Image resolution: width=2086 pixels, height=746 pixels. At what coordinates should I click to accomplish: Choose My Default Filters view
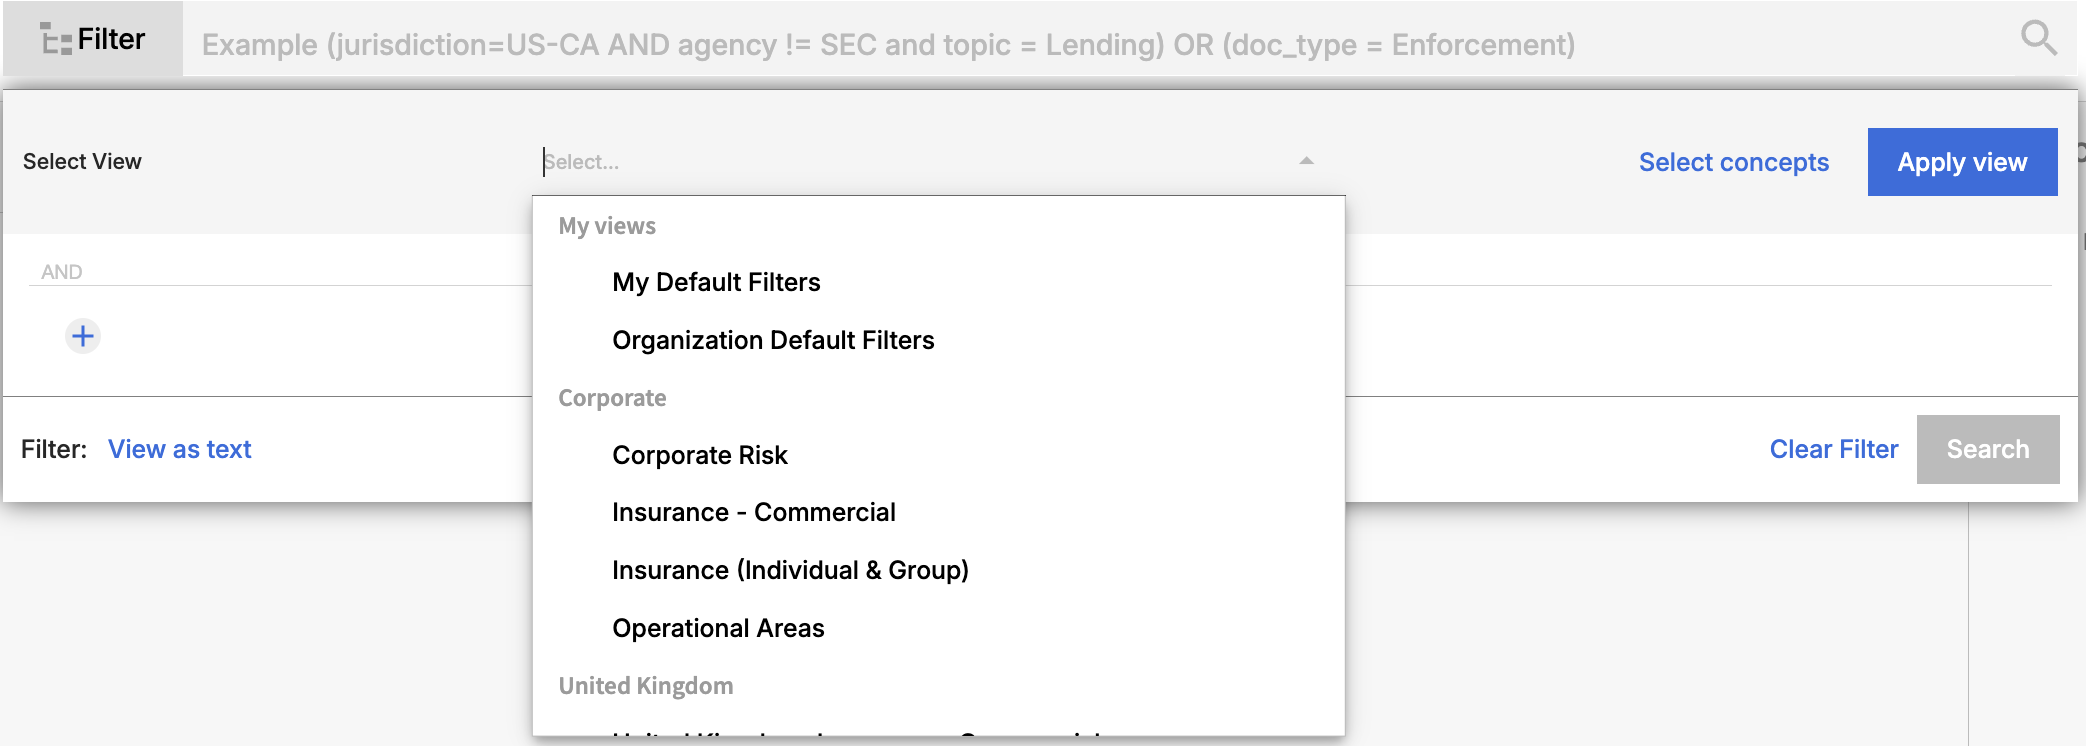[x=716, y=283]
